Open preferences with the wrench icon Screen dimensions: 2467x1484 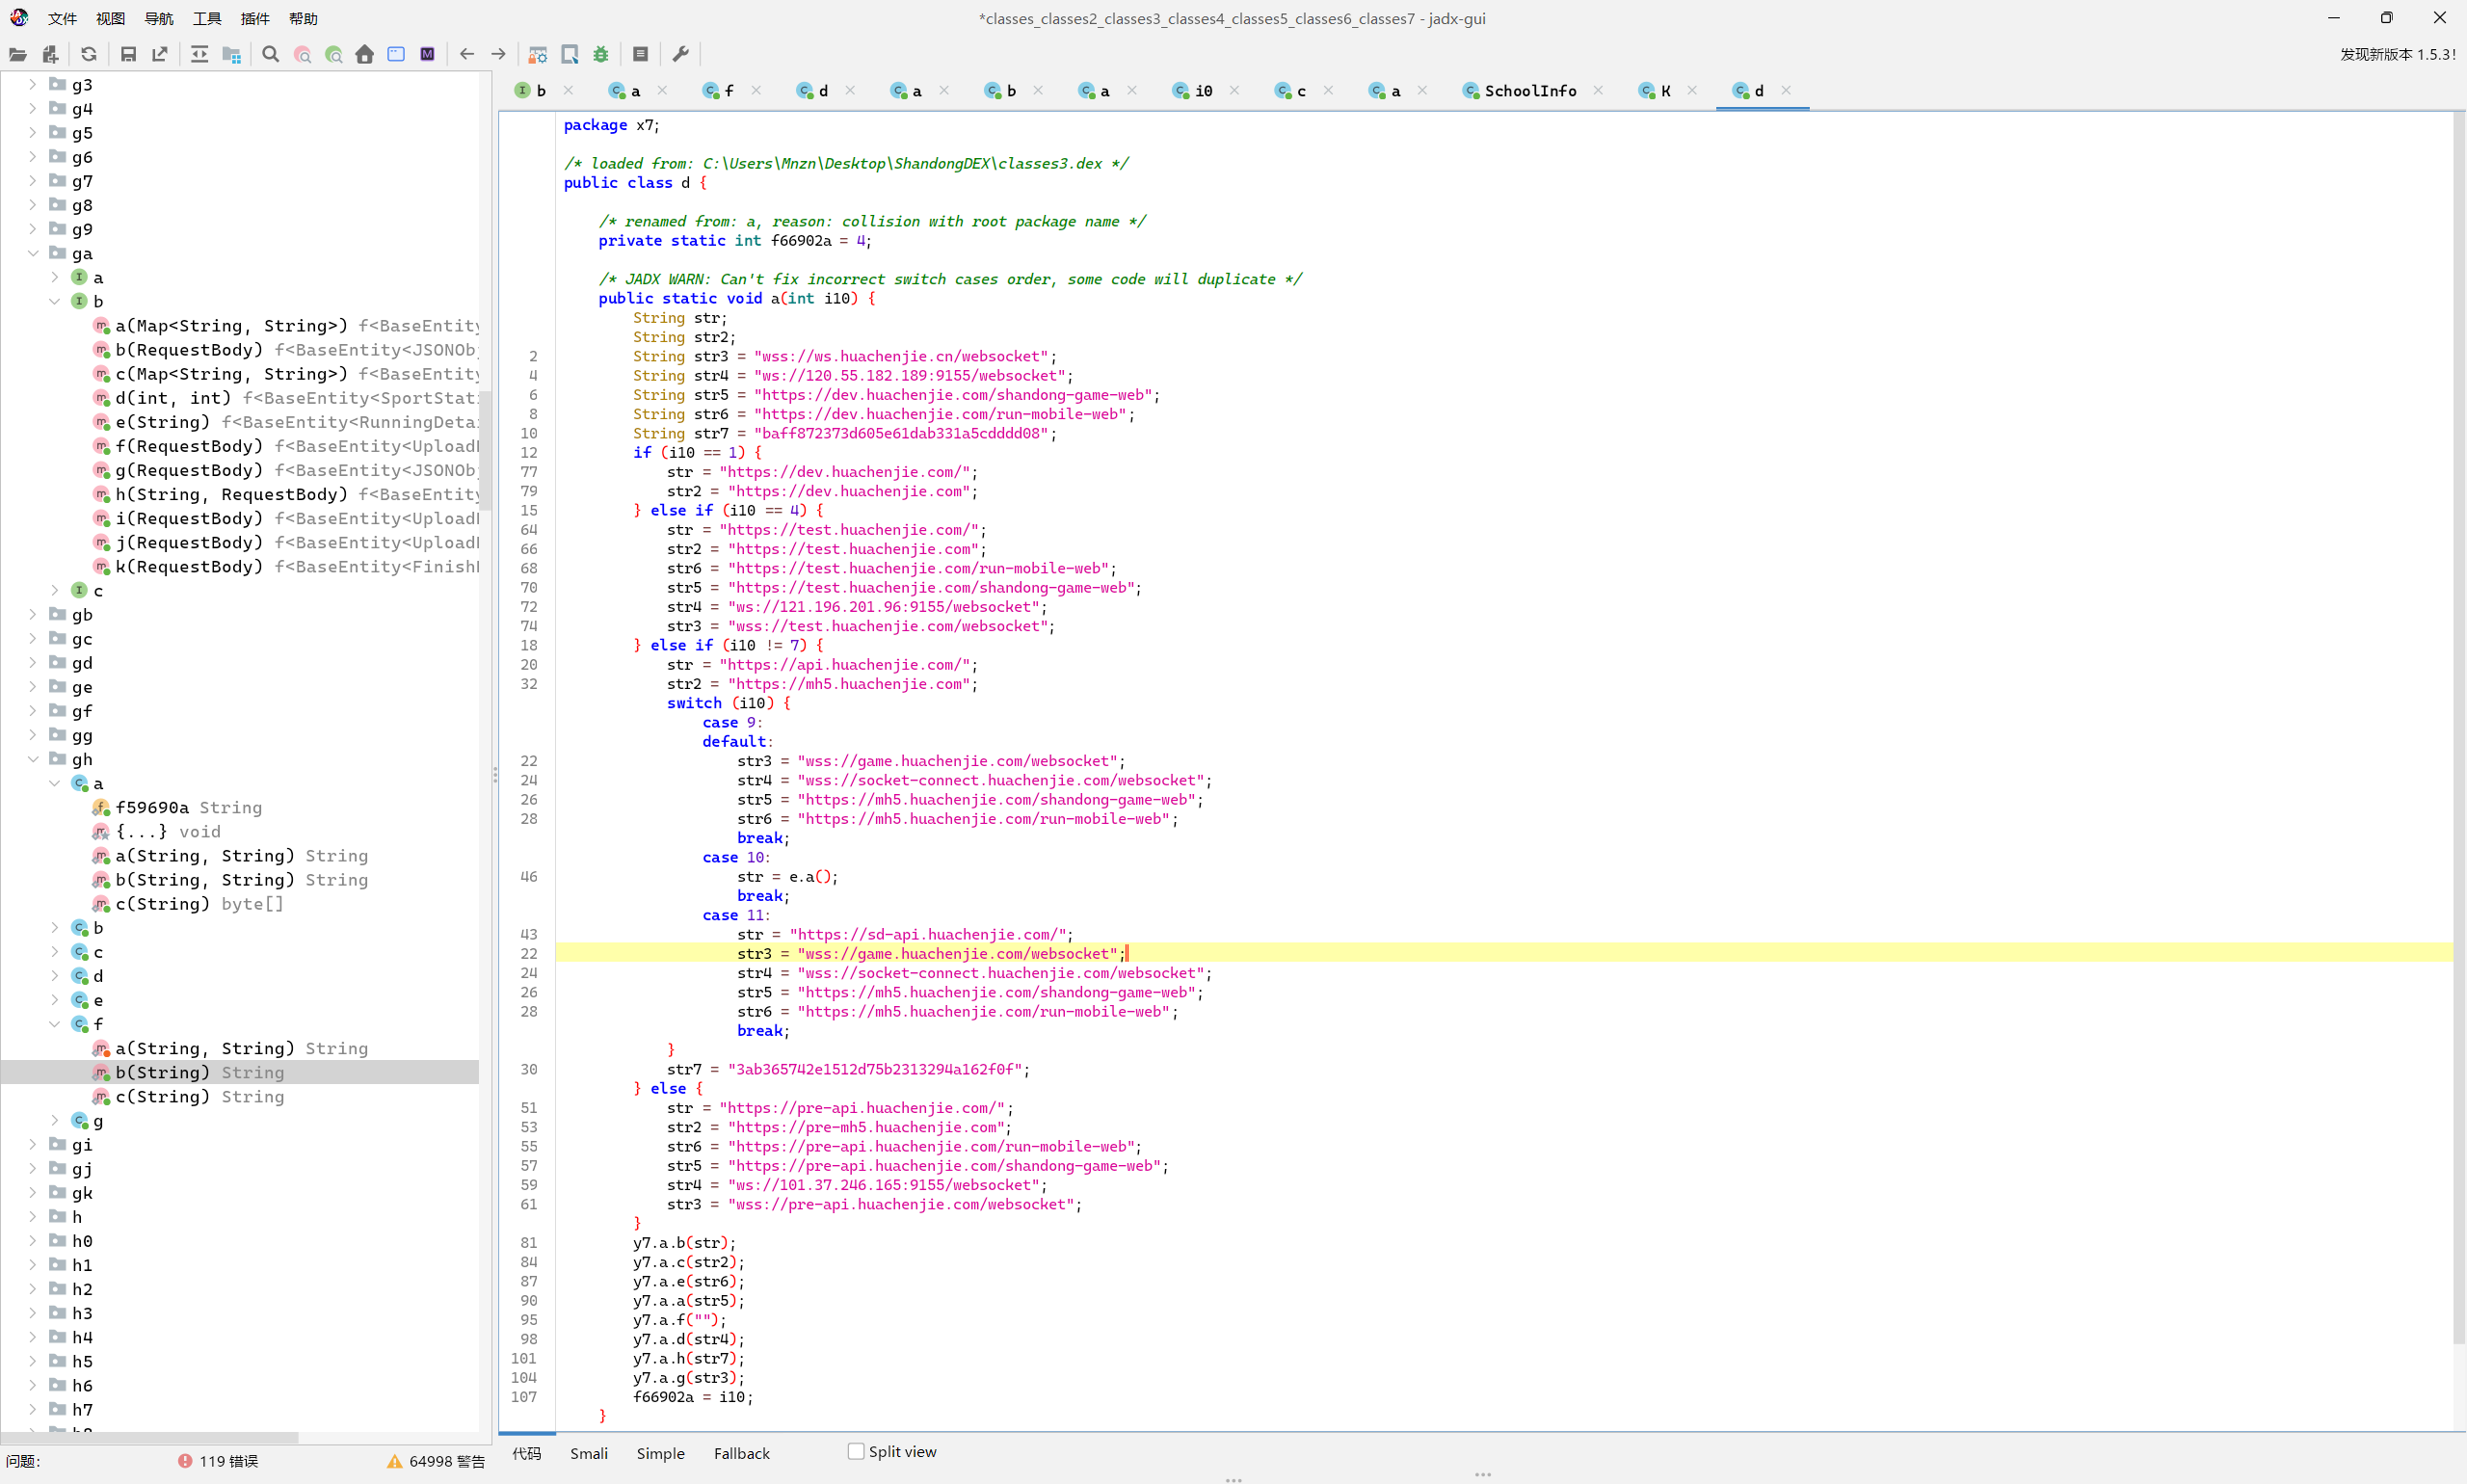[681, 54]
